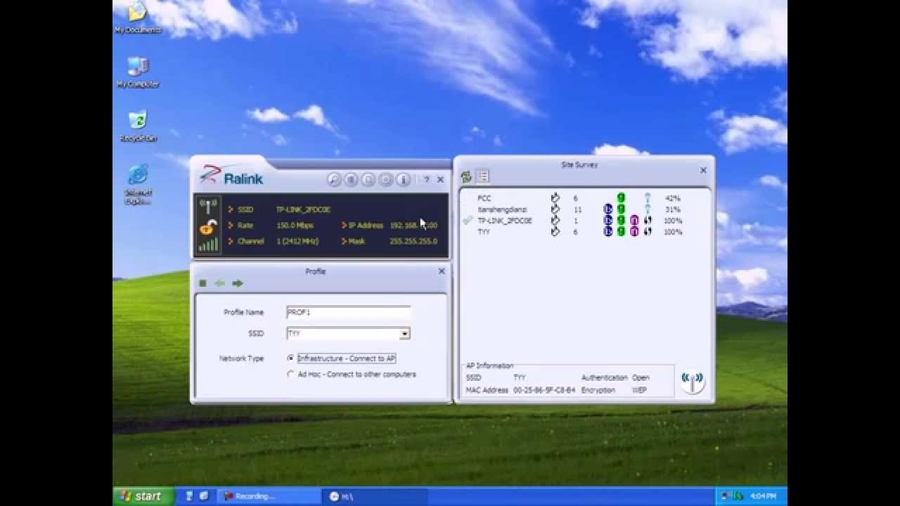
Task: Expand the SSID dropdown list
Action: pyautogui.click(x=404, y=334)
